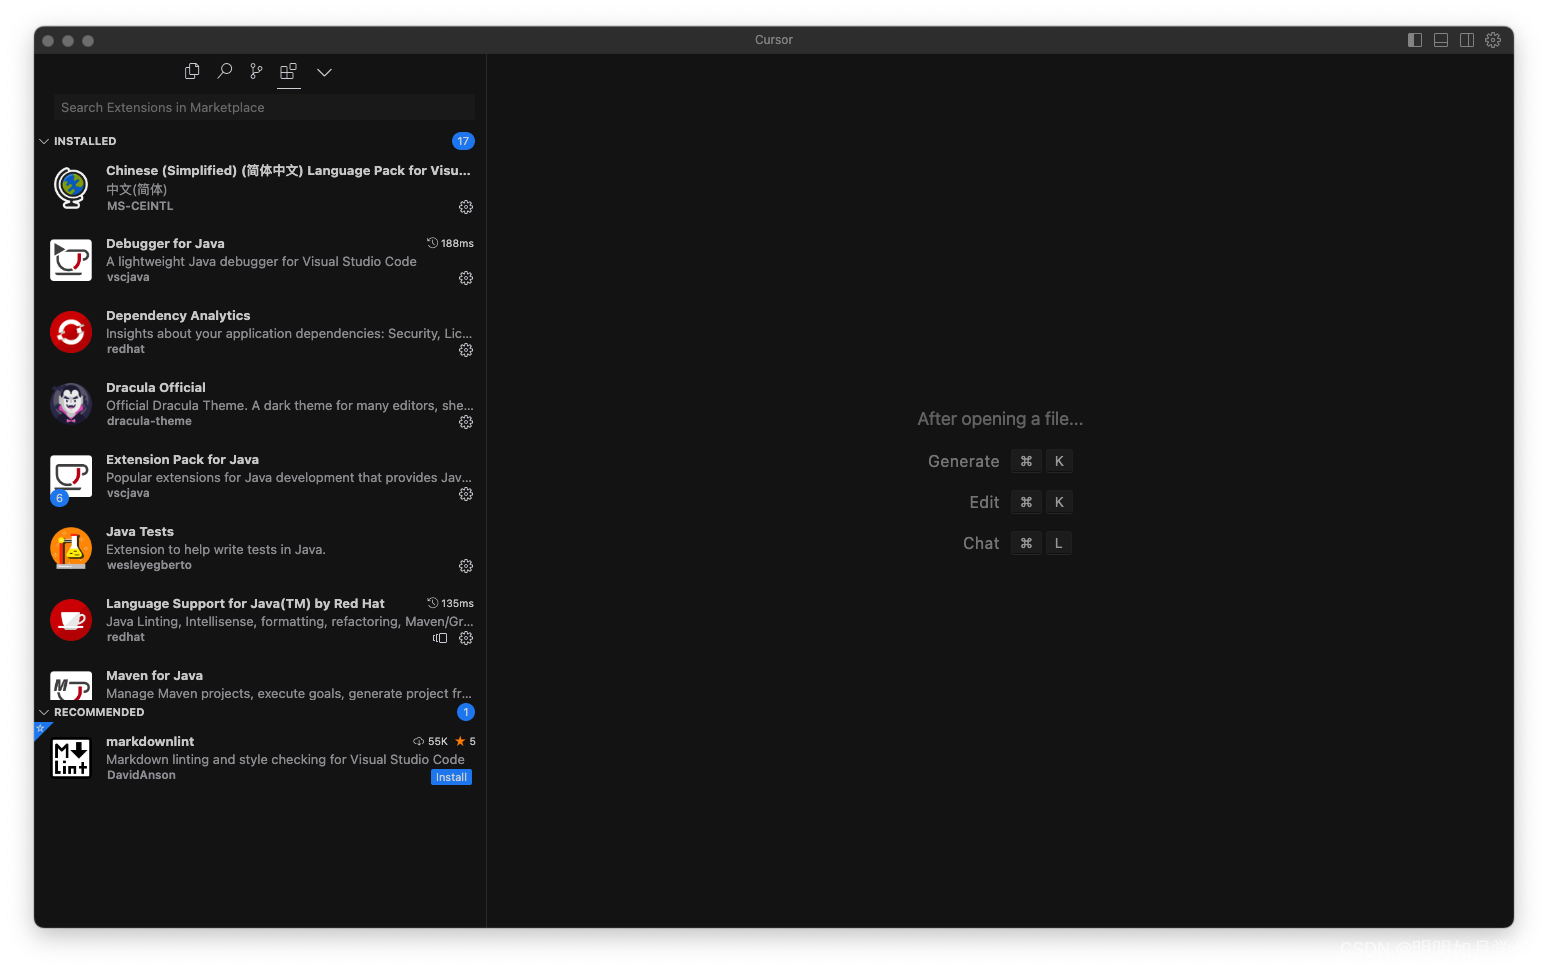Open manage gear for Java Tests

[466, 566]
